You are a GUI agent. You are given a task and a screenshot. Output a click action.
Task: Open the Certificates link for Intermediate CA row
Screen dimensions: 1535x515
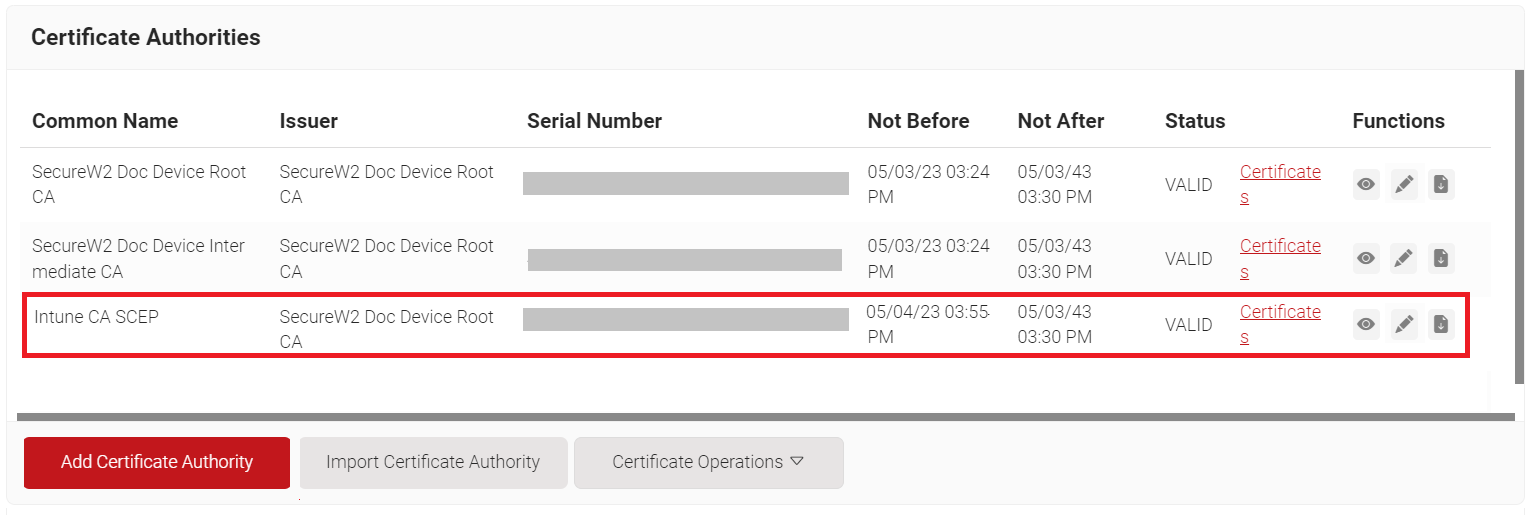tap(1280, 258)
